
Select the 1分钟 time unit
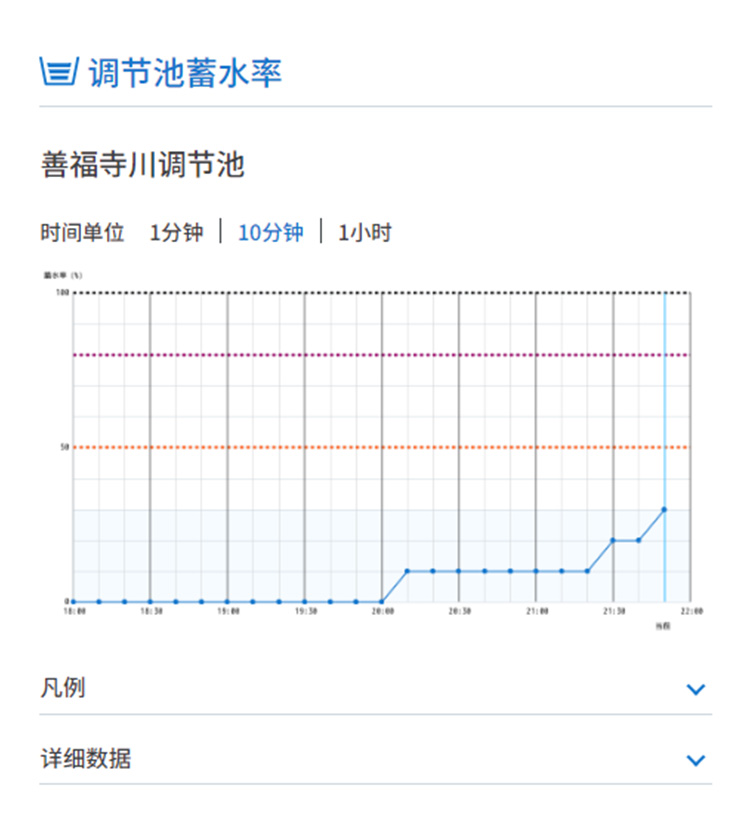176,232
